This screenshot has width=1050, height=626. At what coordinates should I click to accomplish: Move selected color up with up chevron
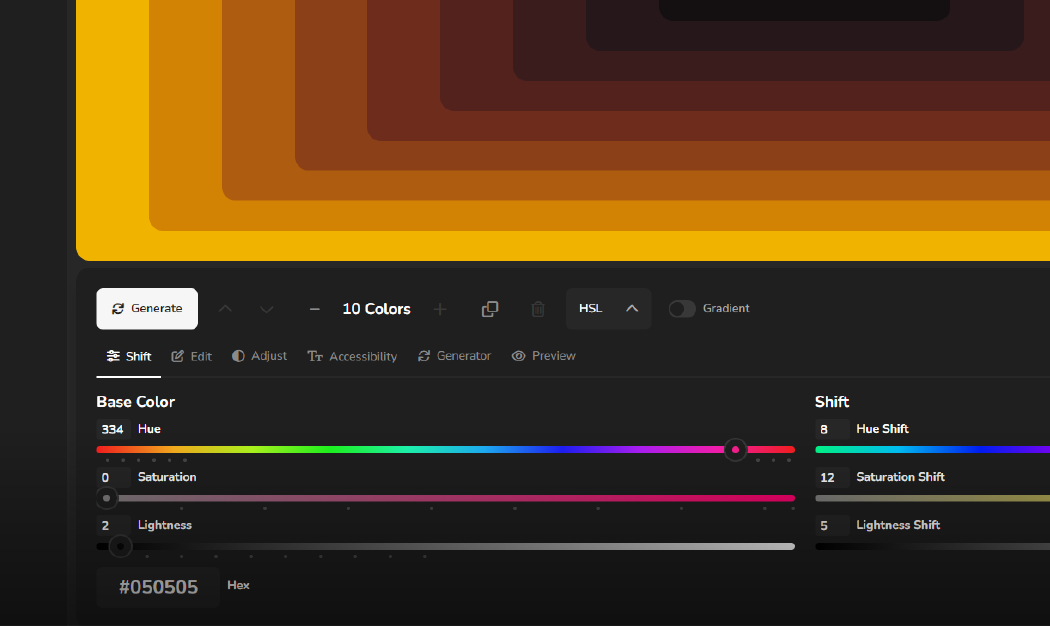tap(225, 309)
